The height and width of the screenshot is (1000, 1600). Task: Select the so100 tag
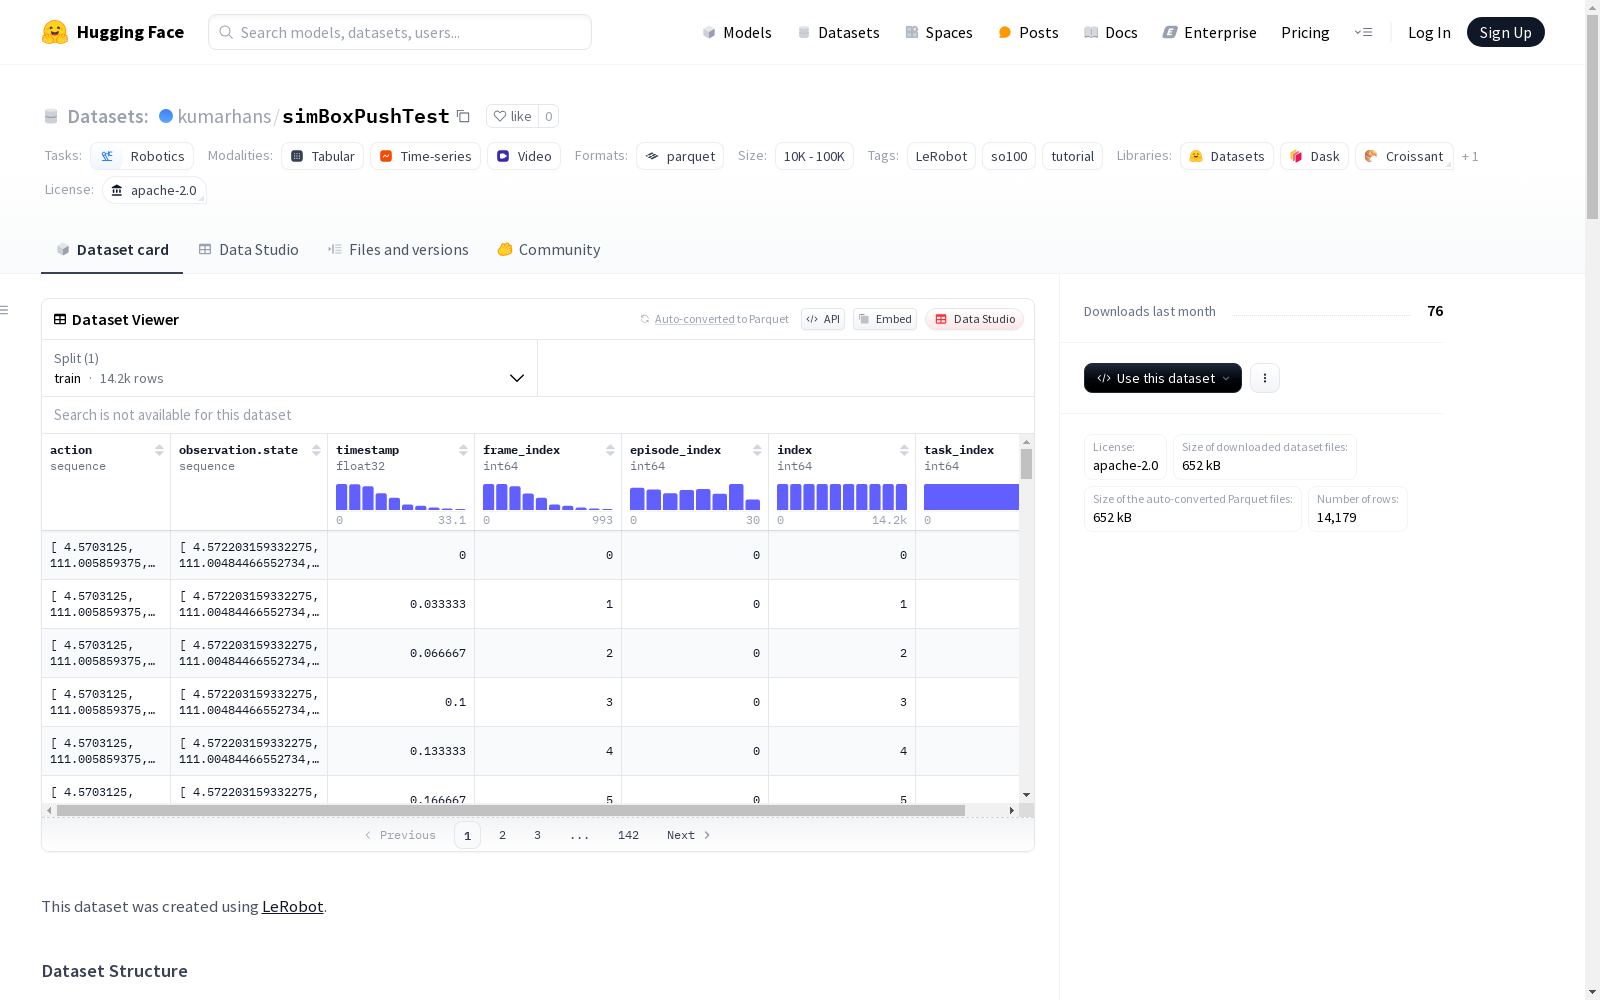pos(1009,156)
